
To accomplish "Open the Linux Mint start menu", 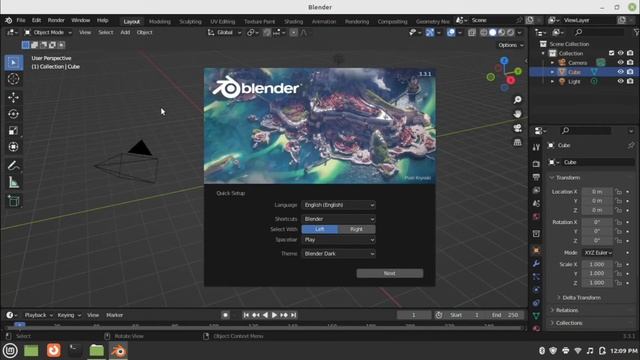I will pos(10,351).
